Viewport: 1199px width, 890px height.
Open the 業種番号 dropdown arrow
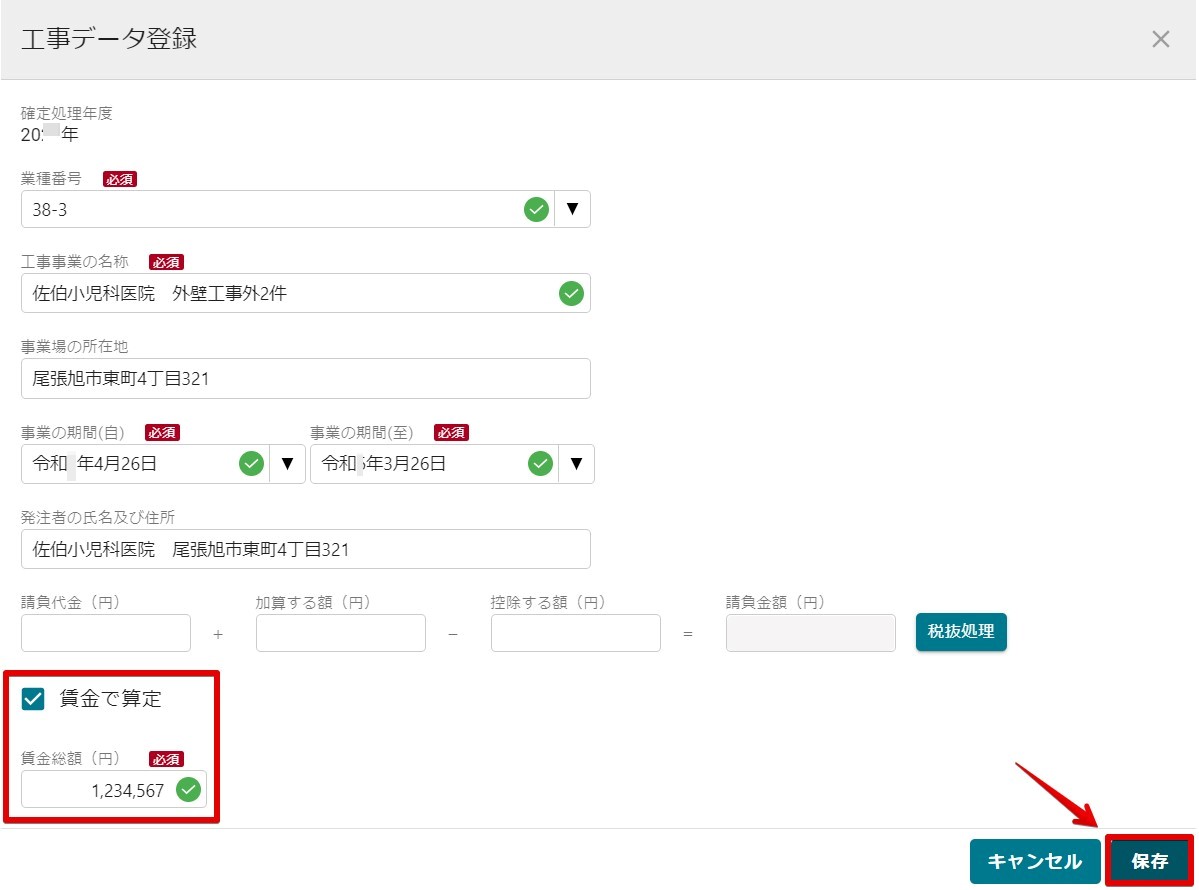[572, 209]
